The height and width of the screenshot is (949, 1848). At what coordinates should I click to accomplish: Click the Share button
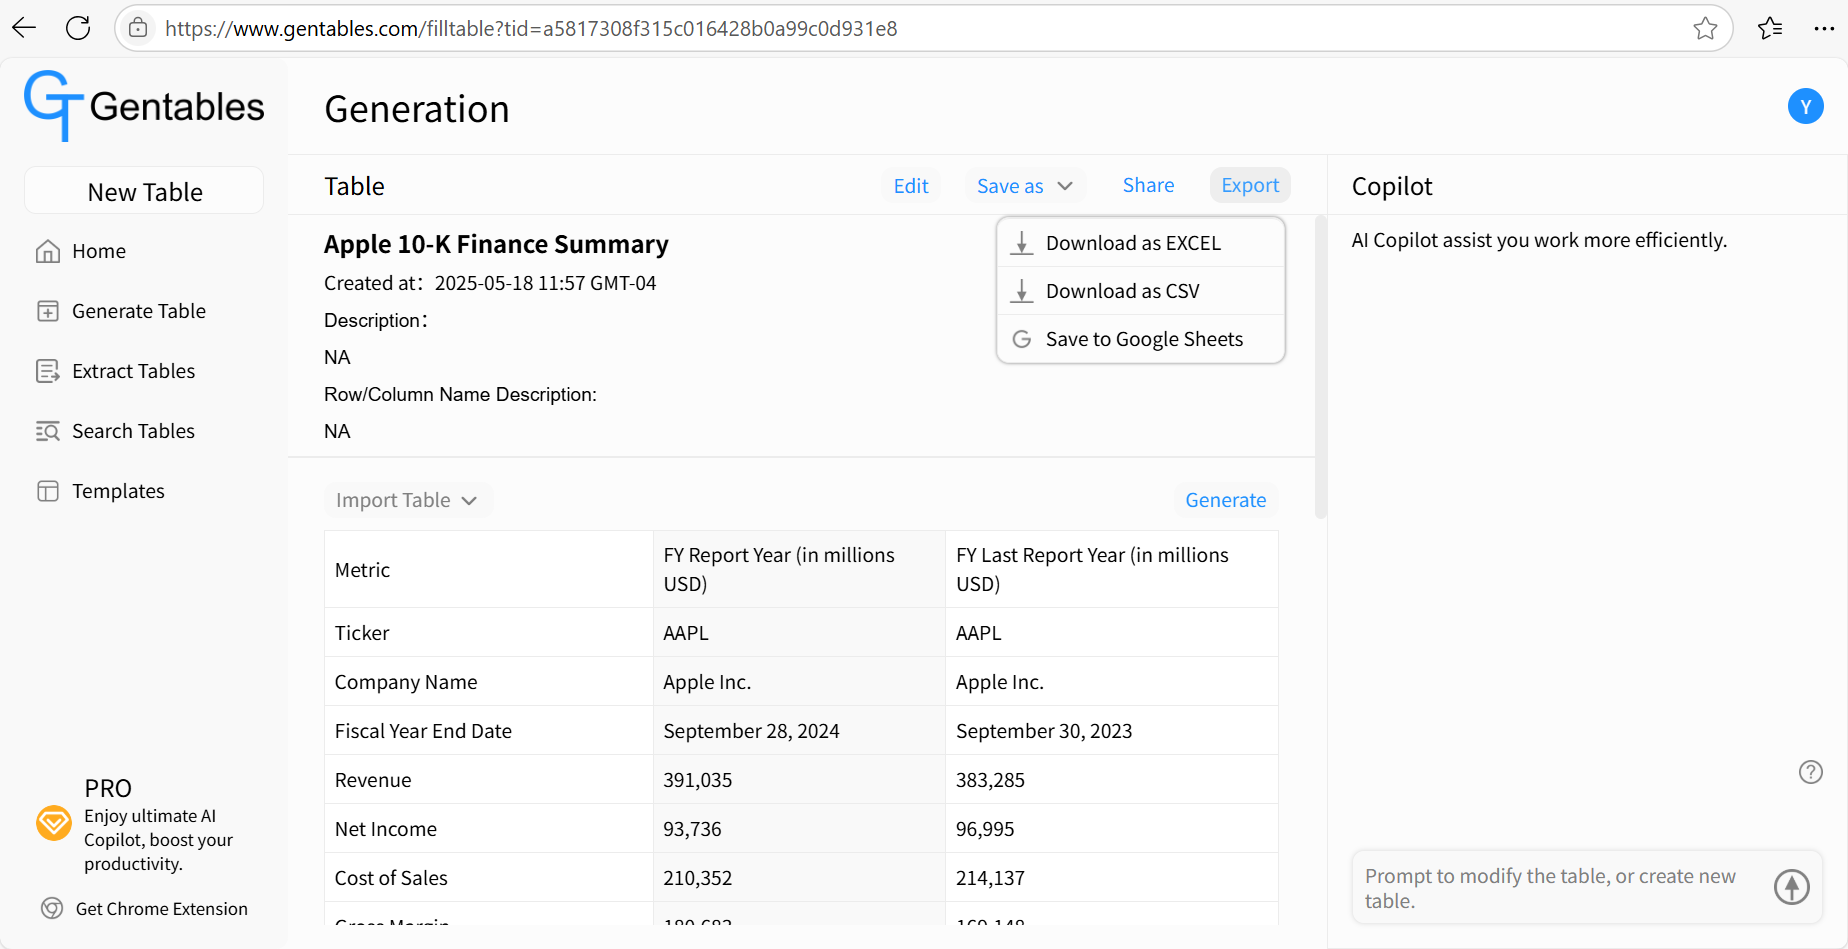coord(1148,185)
